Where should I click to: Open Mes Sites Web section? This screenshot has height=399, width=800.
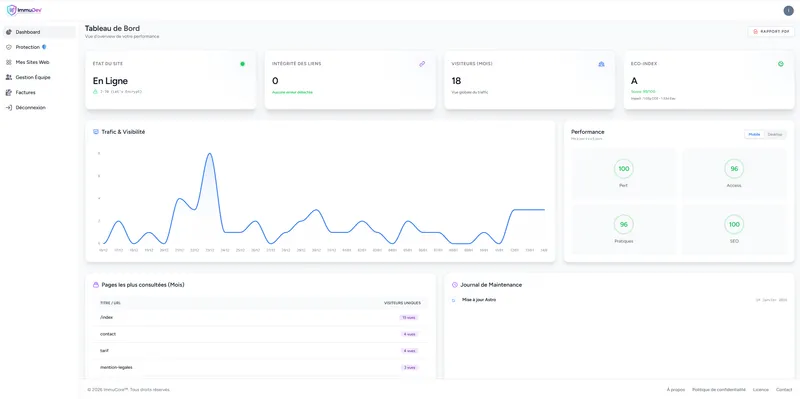pyautogui.click(x=39, y=62)
